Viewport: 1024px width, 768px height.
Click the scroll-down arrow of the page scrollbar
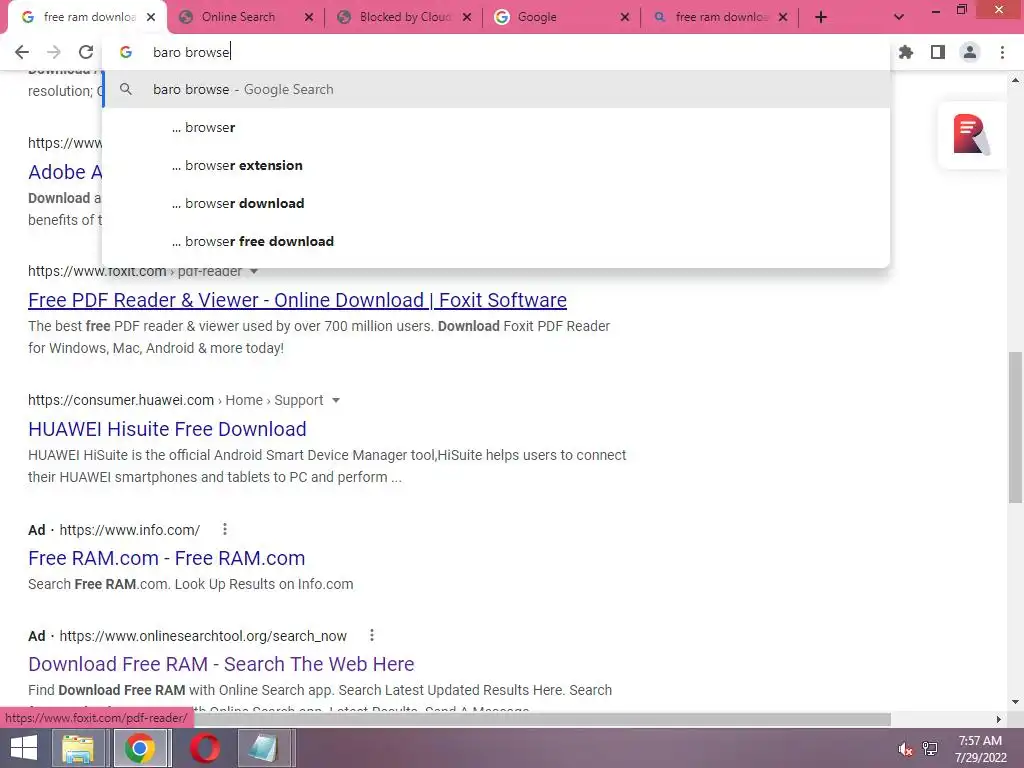coord(1015,702)
